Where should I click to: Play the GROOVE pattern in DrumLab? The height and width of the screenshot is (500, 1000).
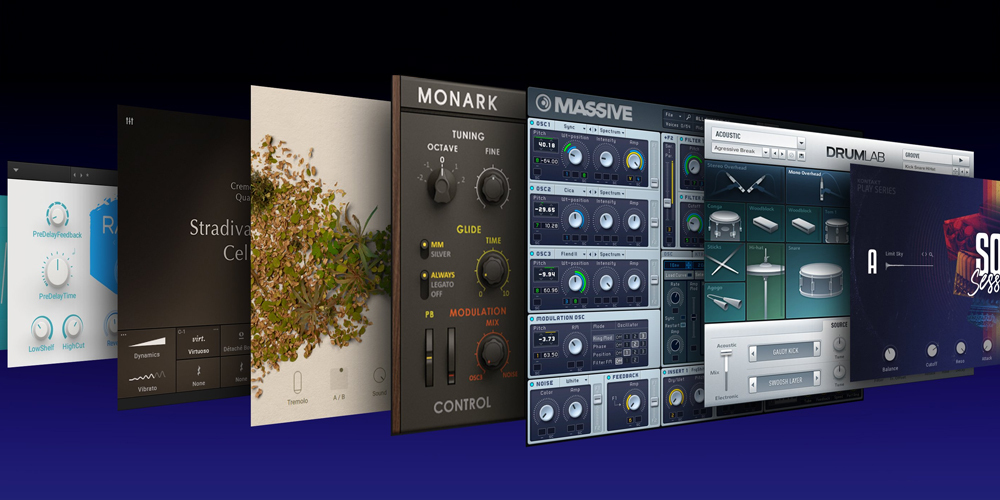tap(959, 159)
